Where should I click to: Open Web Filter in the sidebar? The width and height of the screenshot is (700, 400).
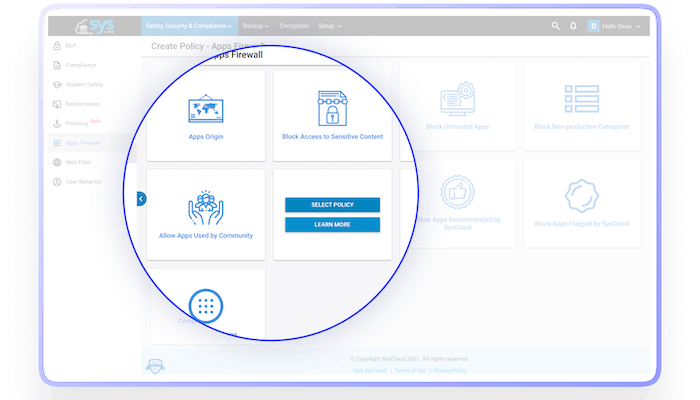pos(78,162)
